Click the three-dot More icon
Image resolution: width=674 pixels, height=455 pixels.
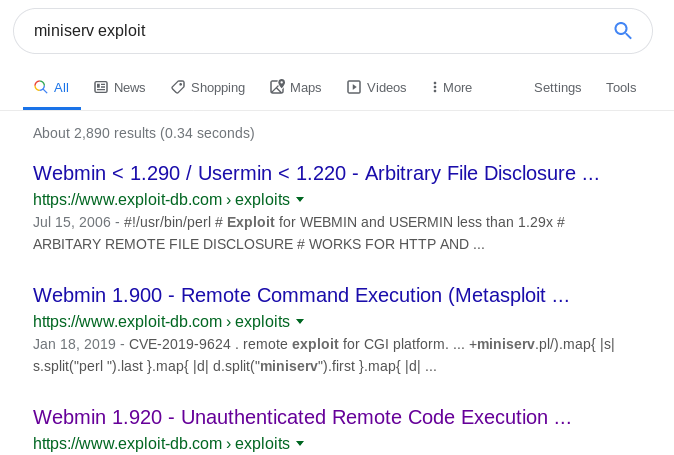point(435,87)
